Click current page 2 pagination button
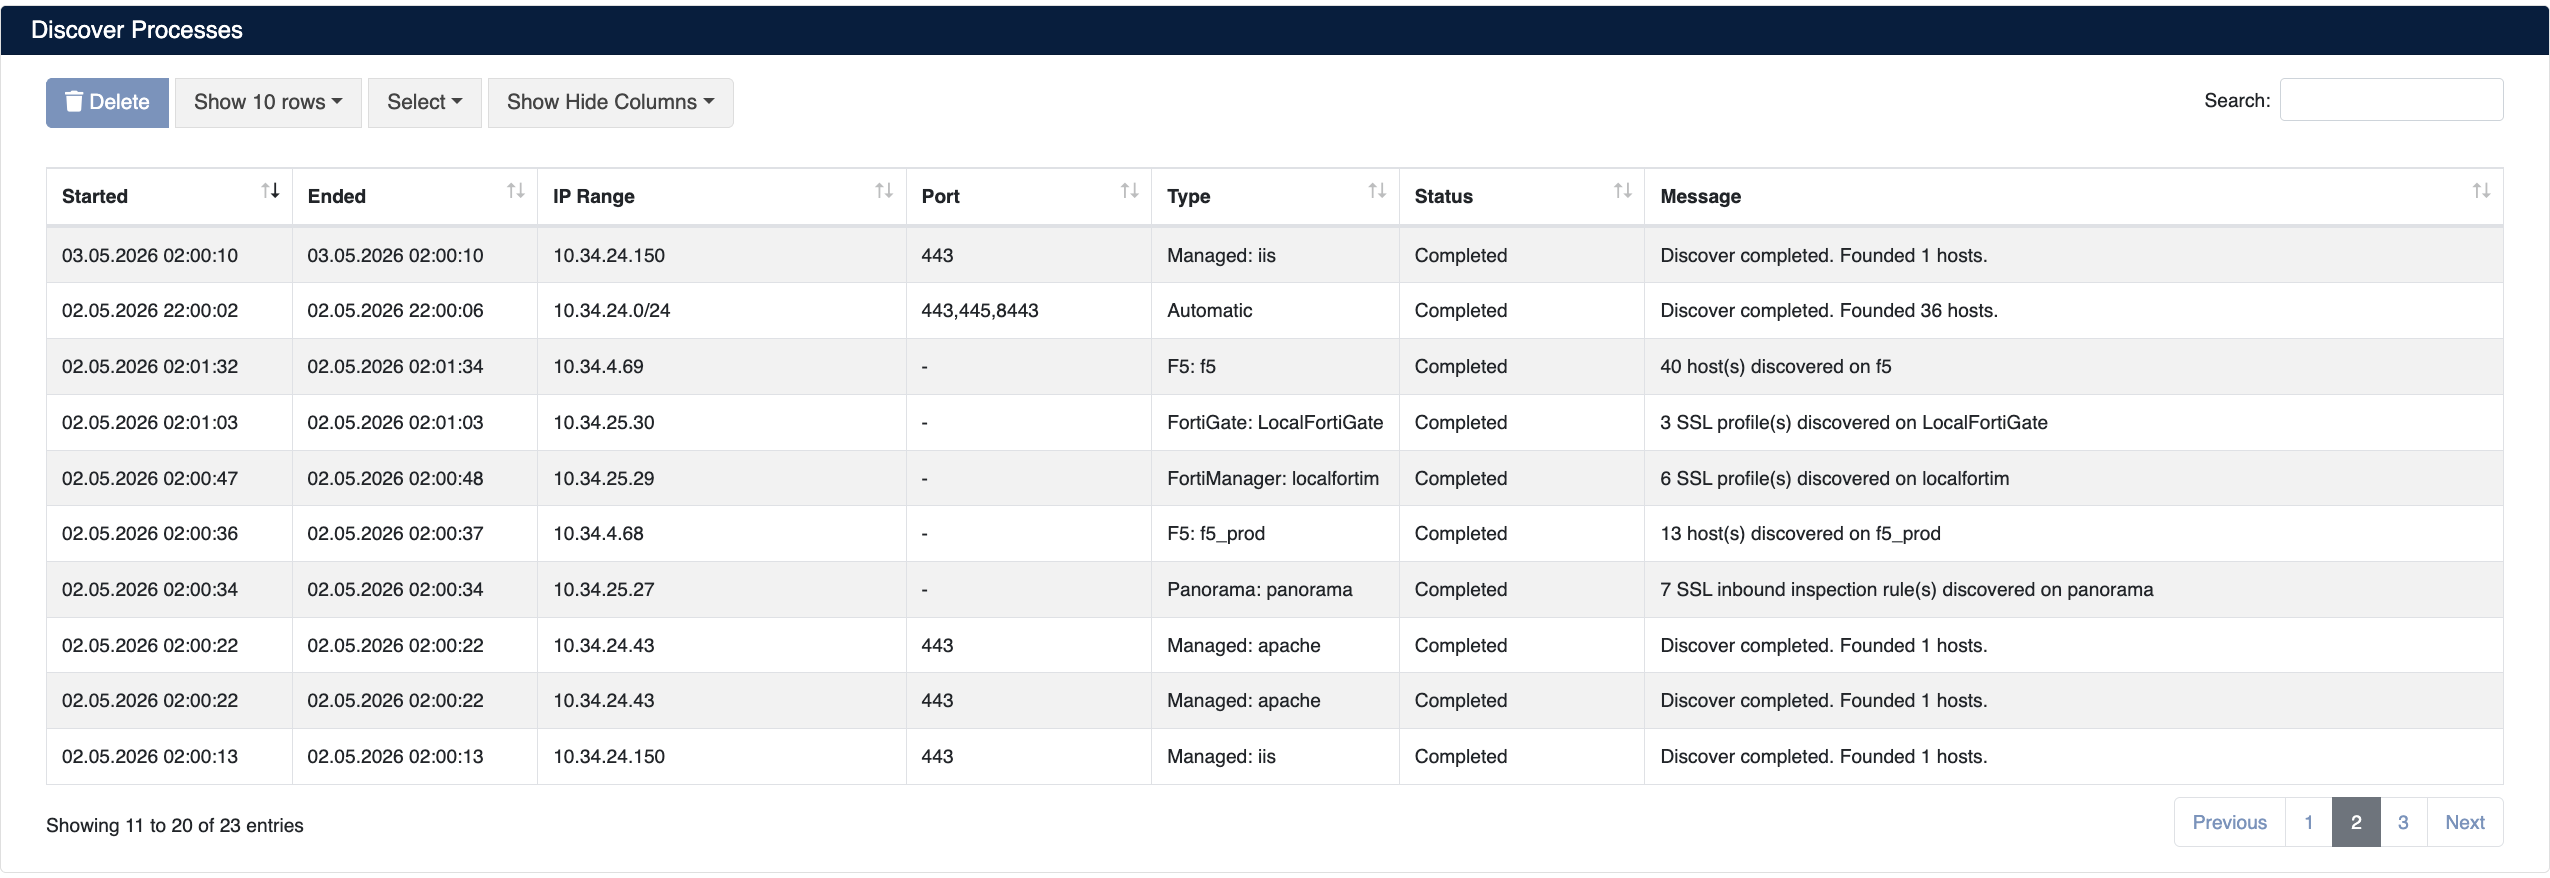The image size is (2550, 878). coord(2356,822)
